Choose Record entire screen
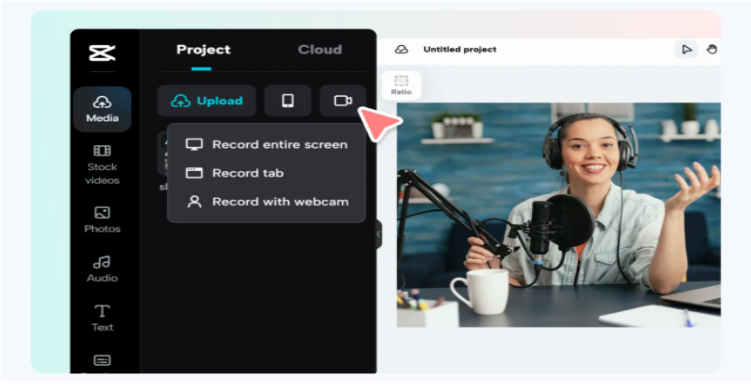 click(266, 144)
